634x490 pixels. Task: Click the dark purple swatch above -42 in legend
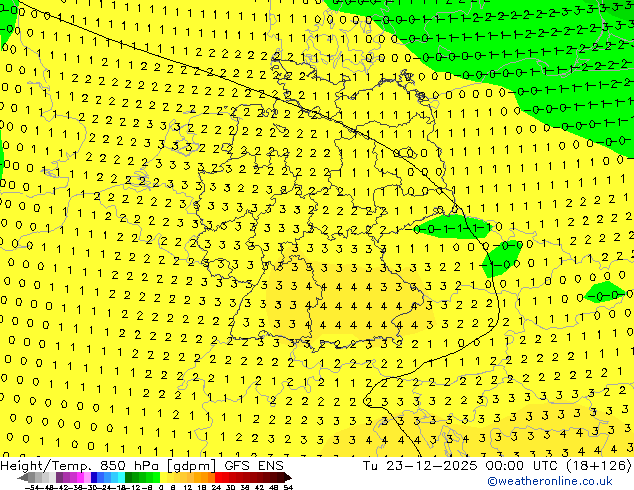[x=59, y=478]
